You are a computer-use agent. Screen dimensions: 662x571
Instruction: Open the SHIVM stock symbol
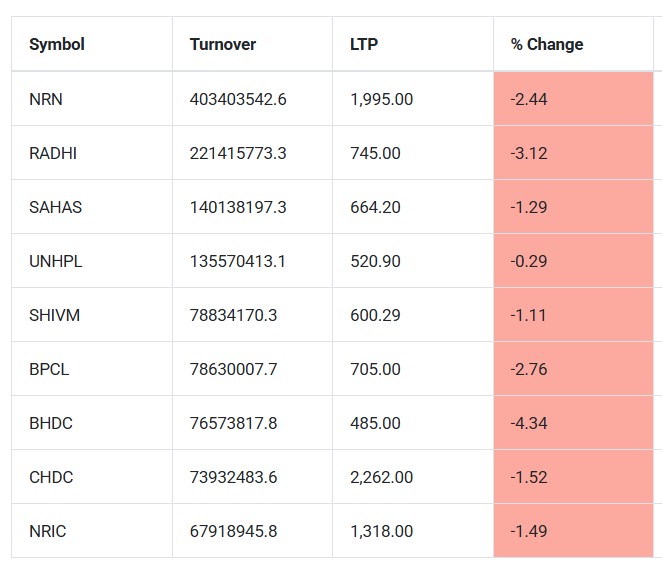pyautogui.click(x=55, y=315)
